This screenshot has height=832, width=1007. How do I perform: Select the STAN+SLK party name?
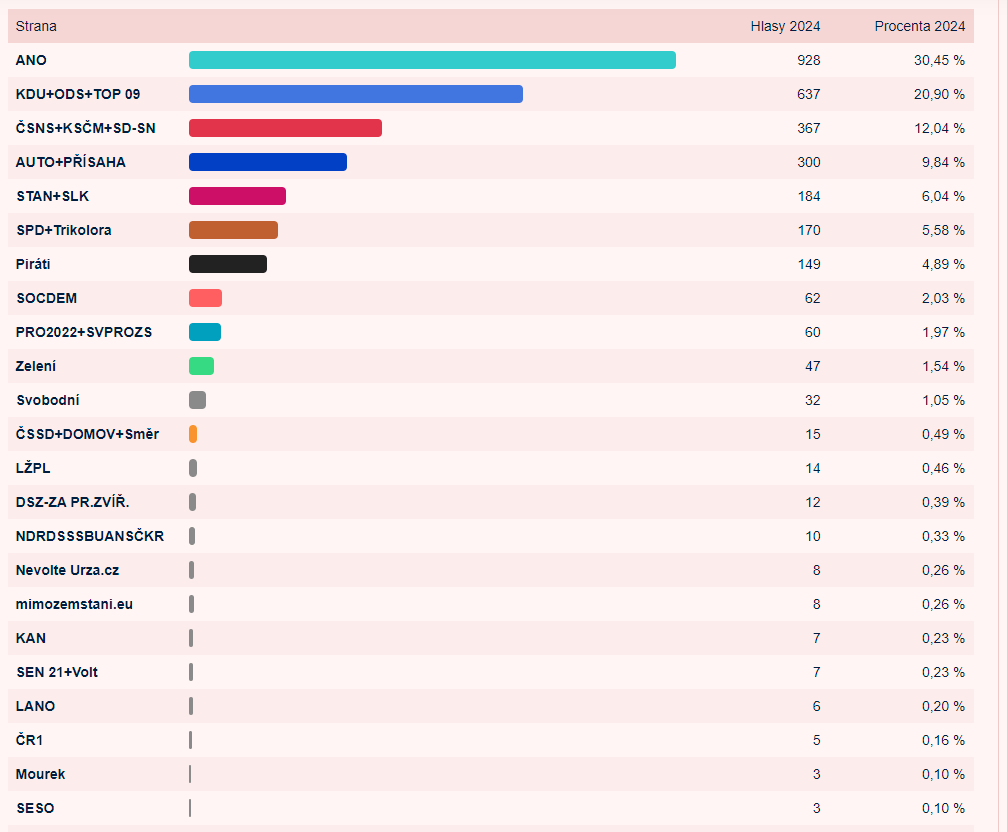click(x=53, y=196)
